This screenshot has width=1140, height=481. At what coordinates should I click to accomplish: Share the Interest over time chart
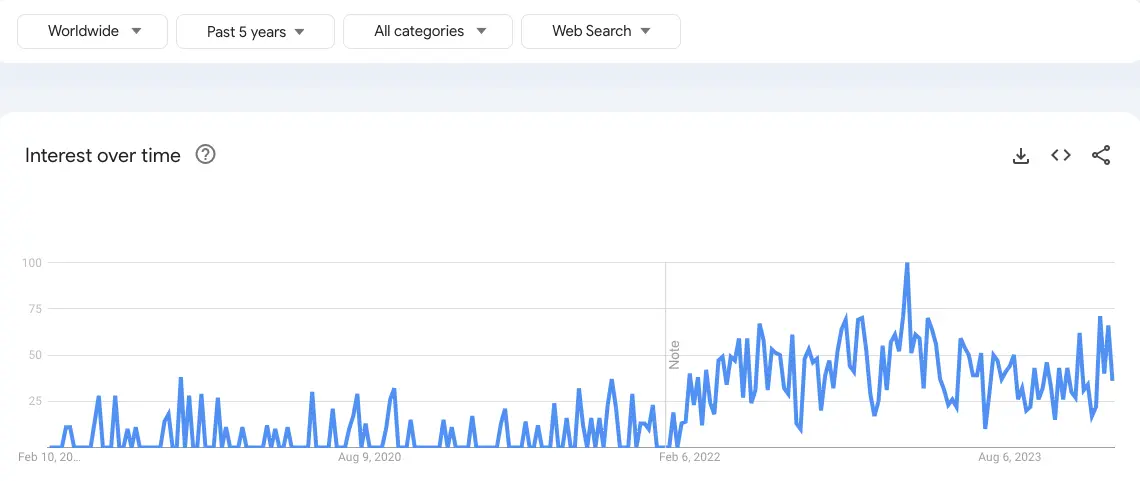tap(1101, 155)
